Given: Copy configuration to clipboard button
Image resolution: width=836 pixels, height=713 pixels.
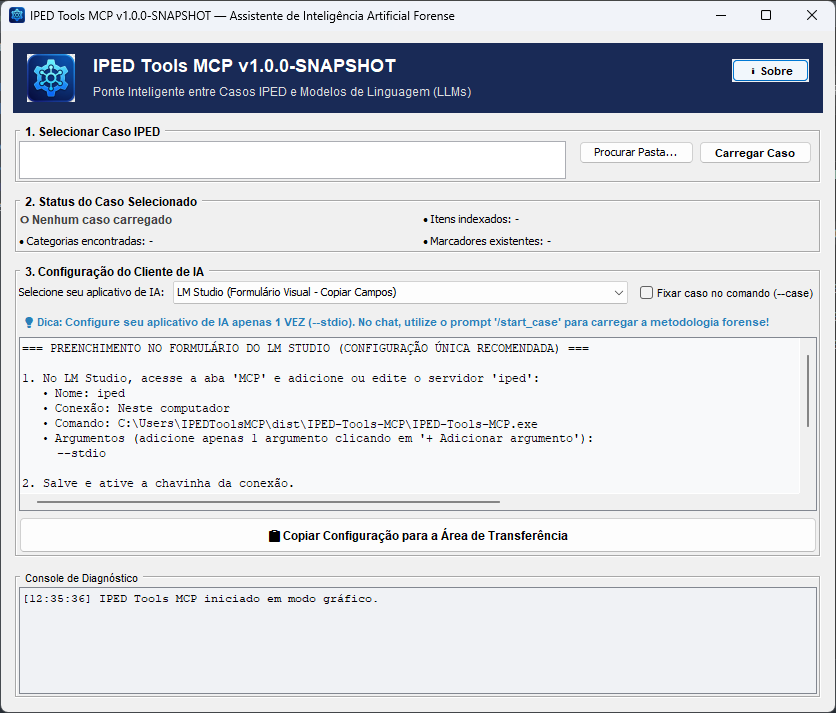Looking at the screenshot, I should pyautogui.click(x=417, y=535).
